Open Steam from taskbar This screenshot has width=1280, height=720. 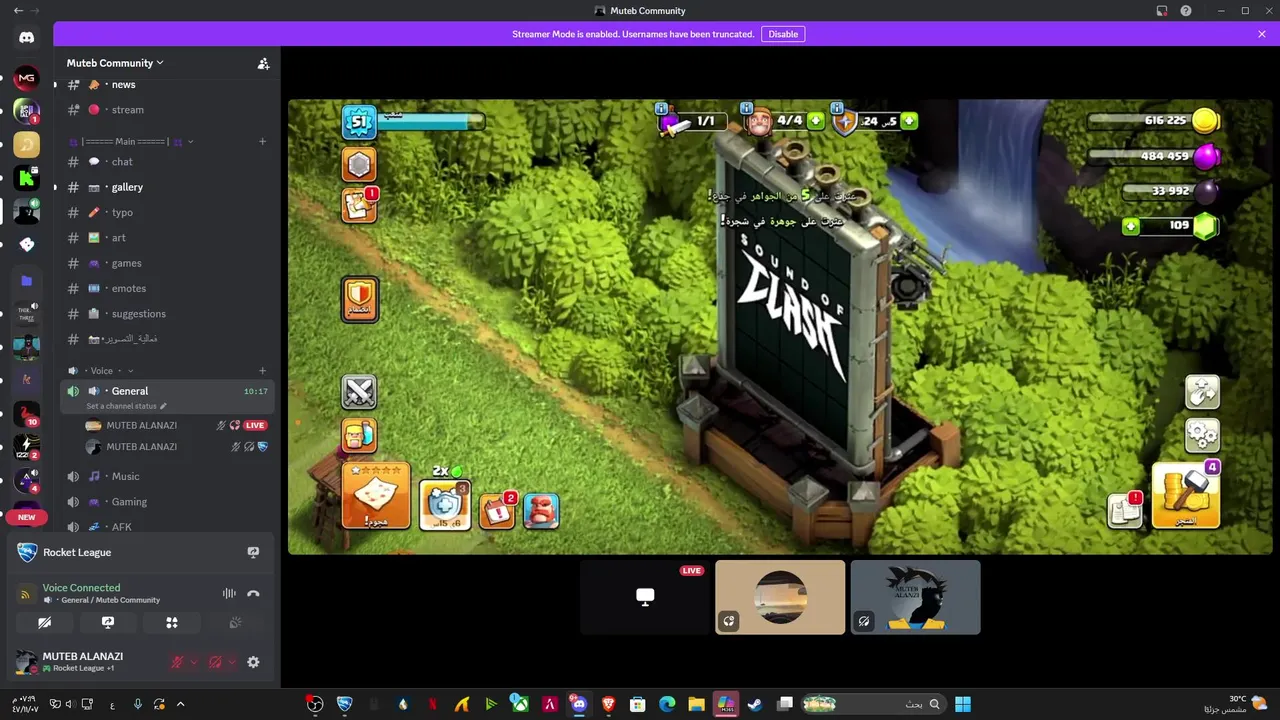point(755,704)
